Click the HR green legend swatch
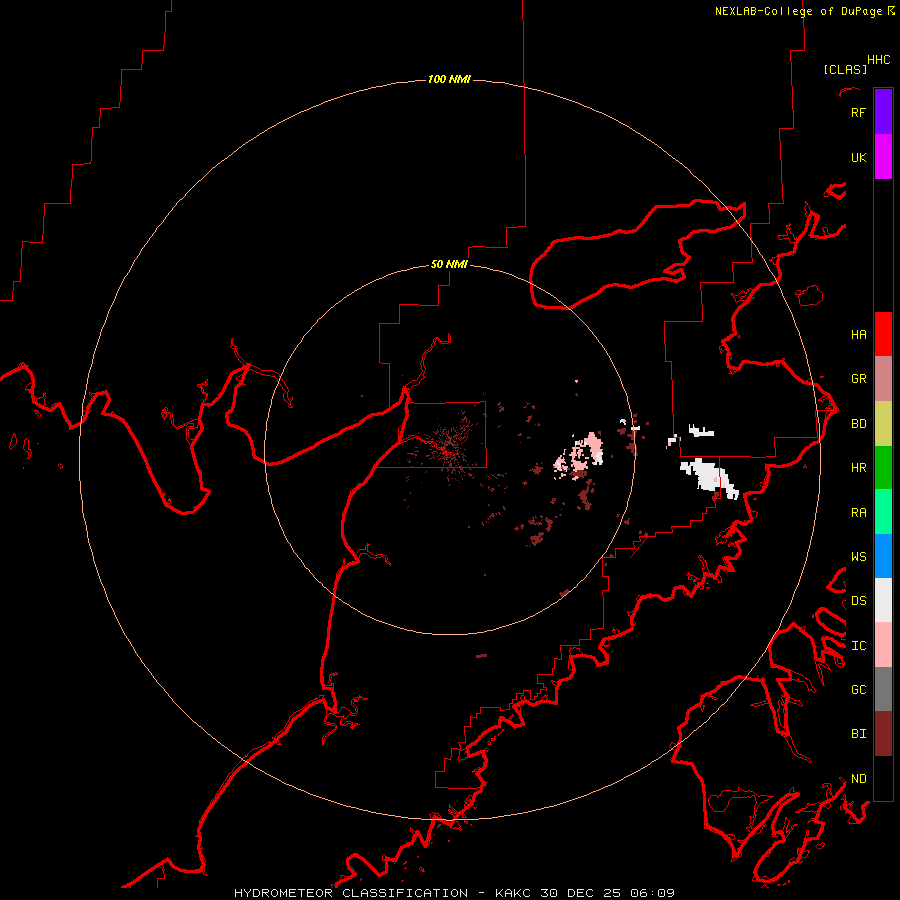900x900 pixels. (883, 468)
